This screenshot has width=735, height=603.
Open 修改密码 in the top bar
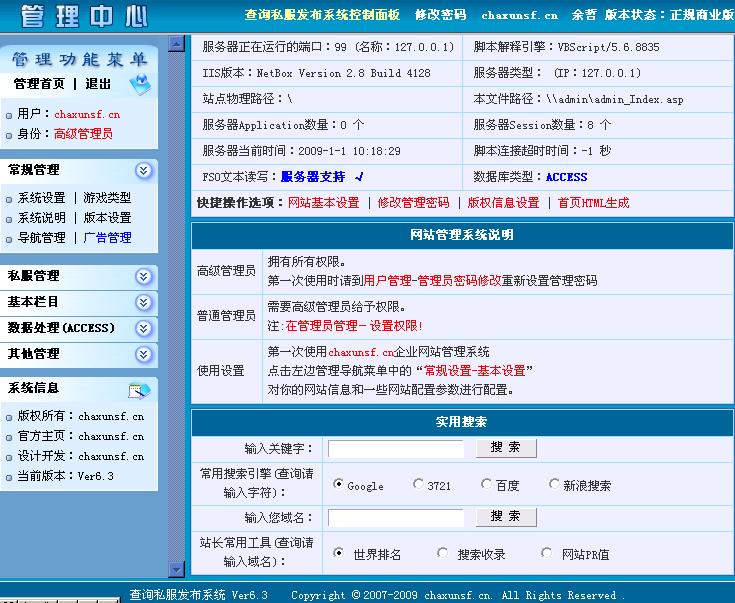pos(440,15)
